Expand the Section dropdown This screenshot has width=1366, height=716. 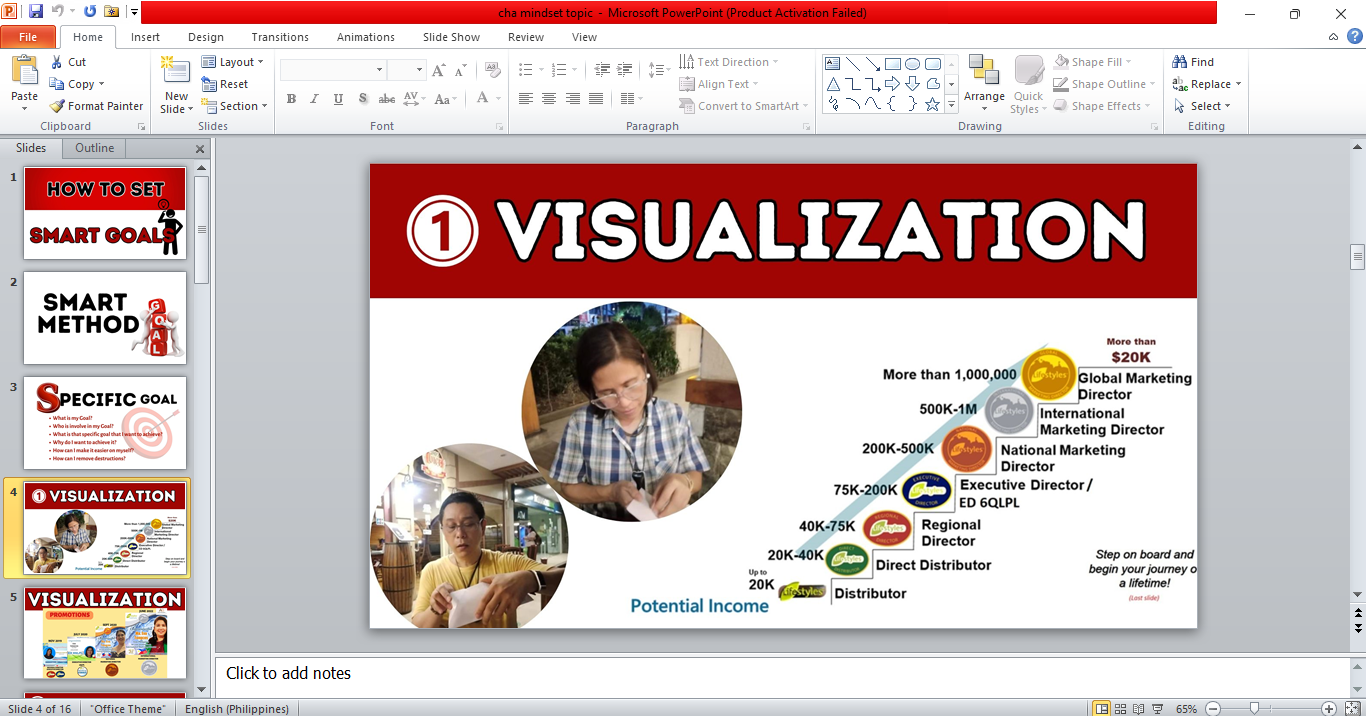[x=235, y=106]
